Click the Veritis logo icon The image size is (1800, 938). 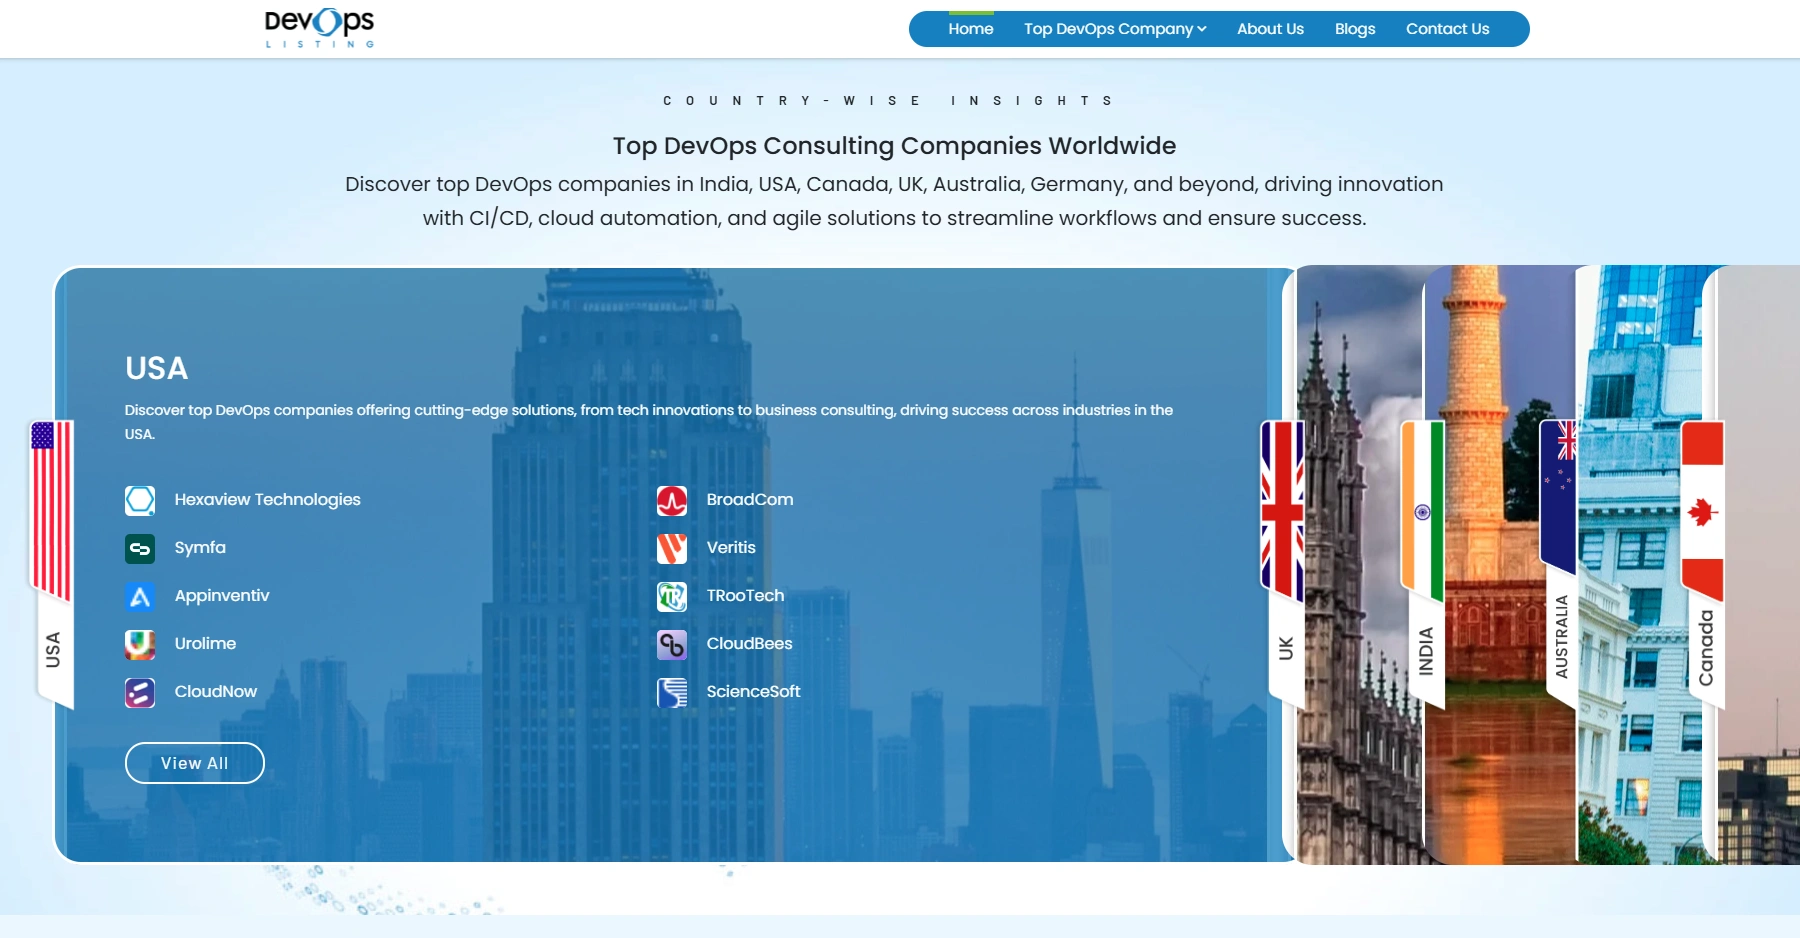(x=672, y=548)
